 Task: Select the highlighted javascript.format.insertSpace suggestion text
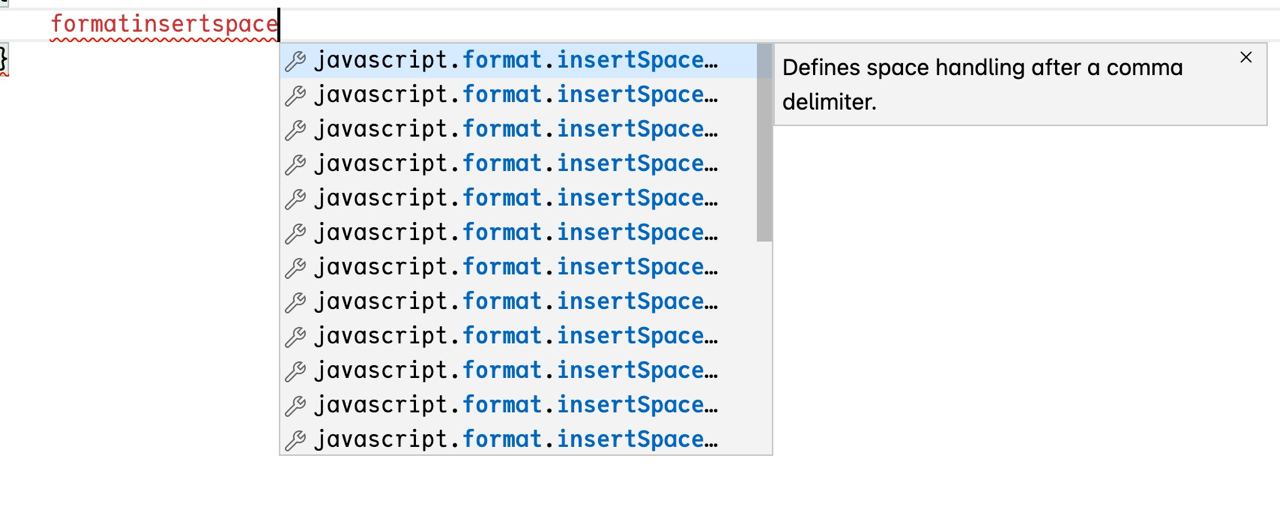(x=516, y=61)
